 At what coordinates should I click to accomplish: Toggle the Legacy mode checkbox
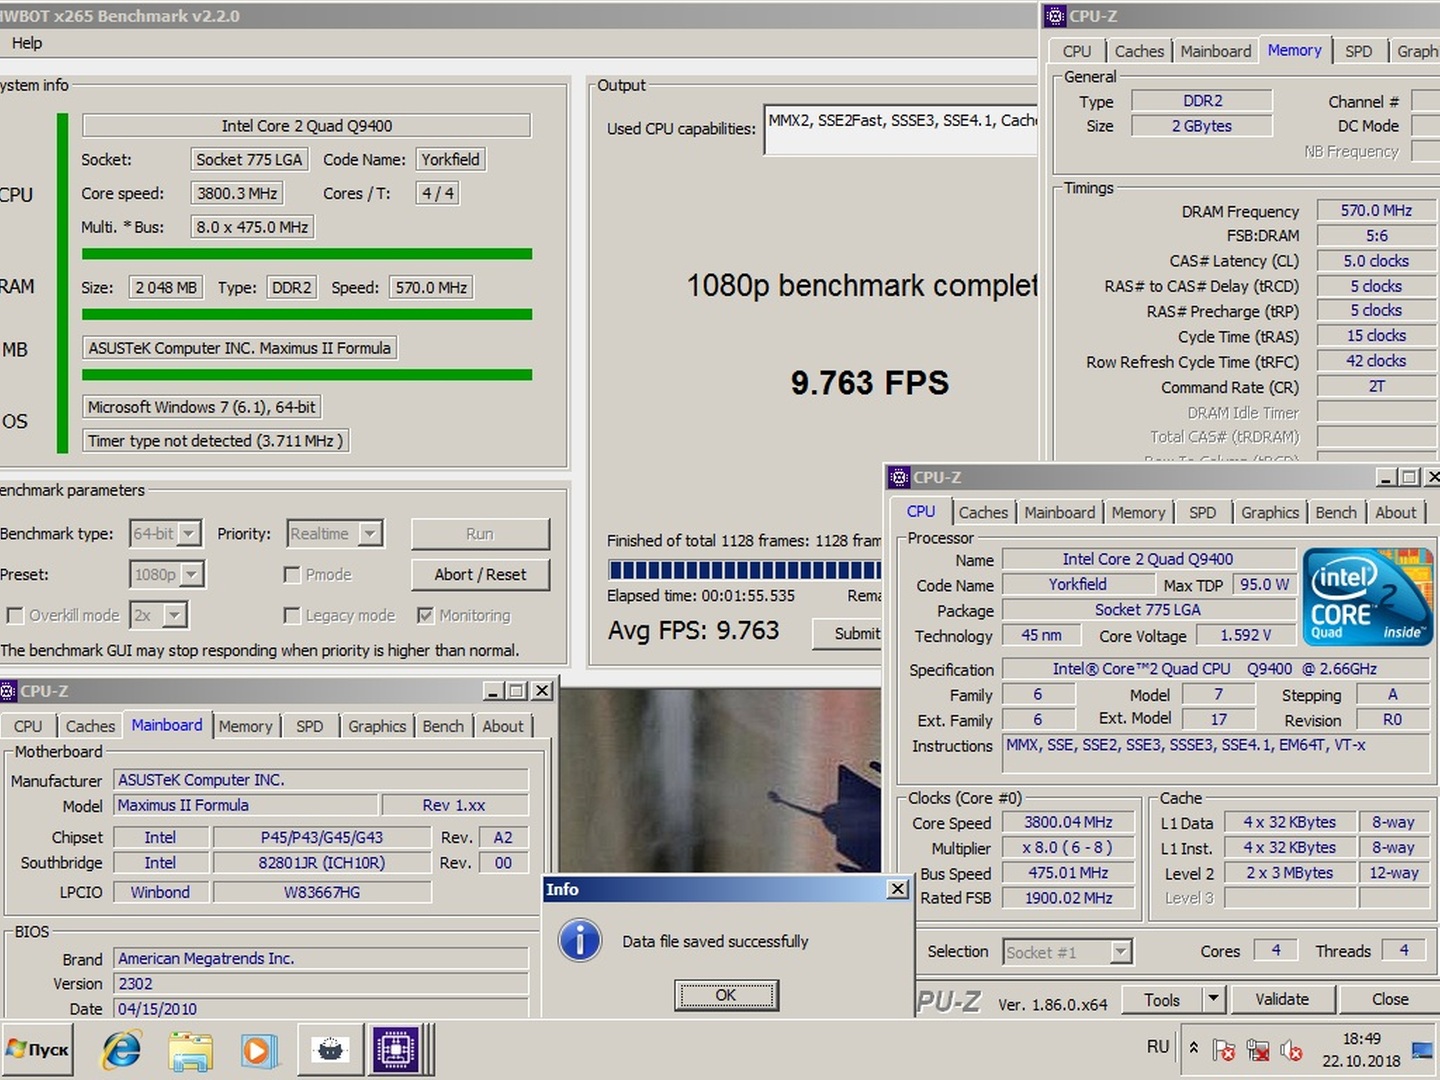pos(292,615)
